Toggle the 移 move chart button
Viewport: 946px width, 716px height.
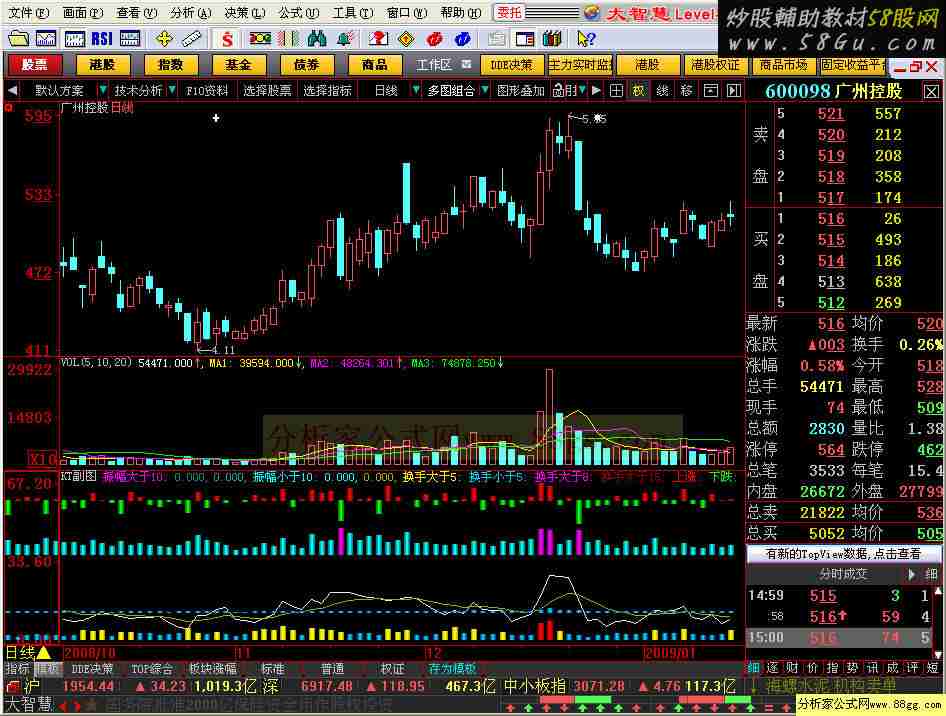tap(686, 90)
